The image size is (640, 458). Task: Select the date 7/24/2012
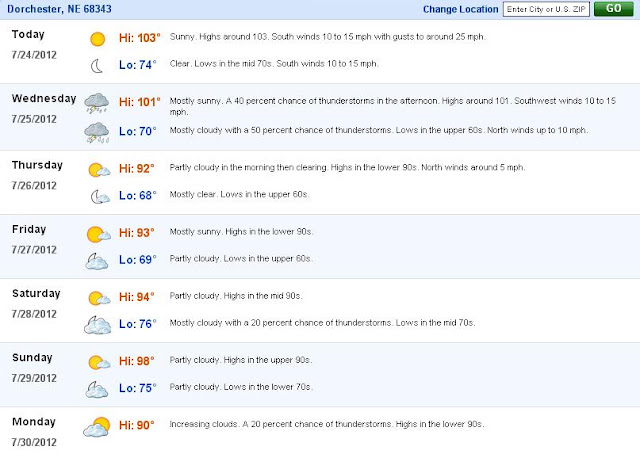pyautogui.click(x=34, y=55)
